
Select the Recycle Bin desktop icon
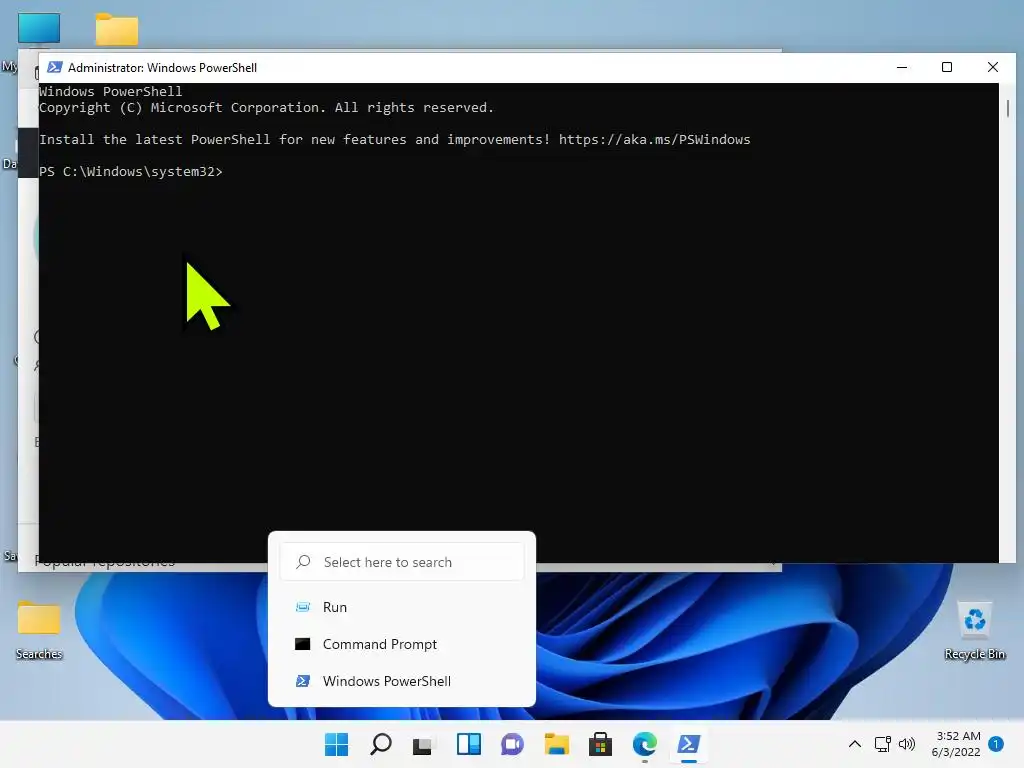(974, 630)
